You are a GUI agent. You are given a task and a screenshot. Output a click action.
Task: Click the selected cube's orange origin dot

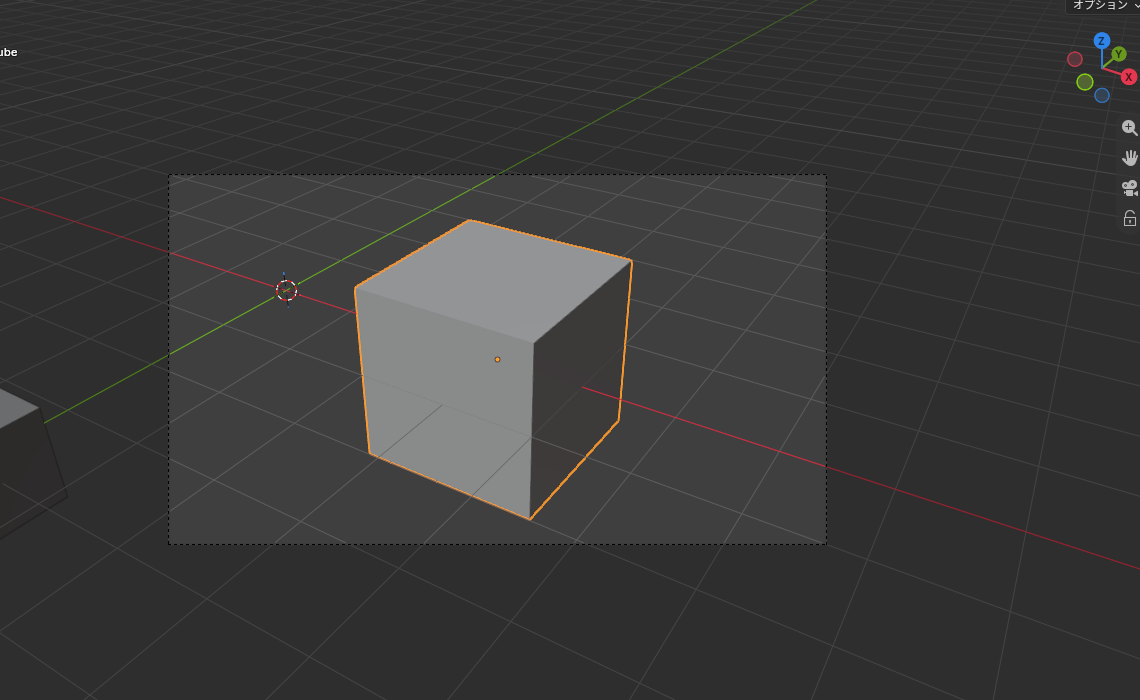coord(497,359)
